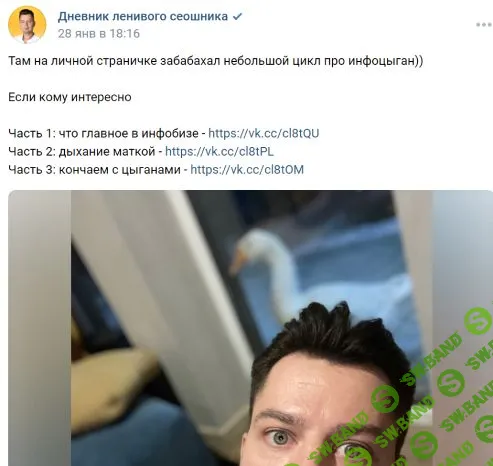This screenshot has height=466, width=493.
Task: Click the Часть 3 кончаем с цыганами text
Action: [94, 170]
